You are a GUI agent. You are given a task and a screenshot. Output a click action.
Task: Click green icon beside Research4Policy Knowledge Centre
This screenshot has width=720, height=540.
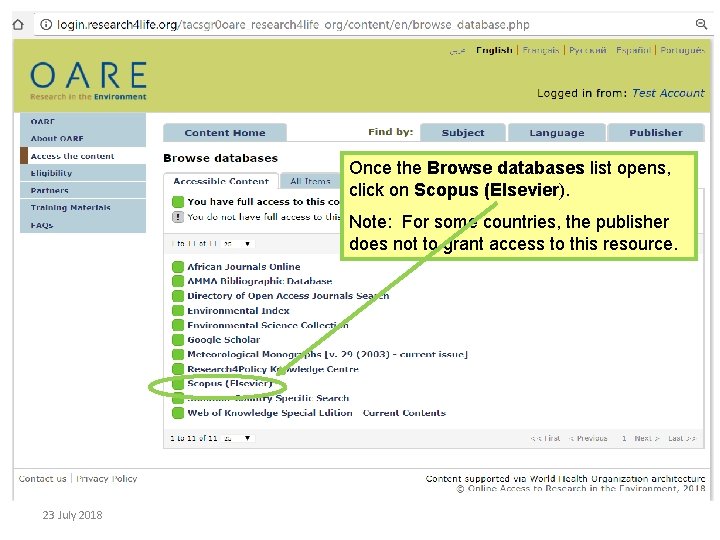[178, 369]
